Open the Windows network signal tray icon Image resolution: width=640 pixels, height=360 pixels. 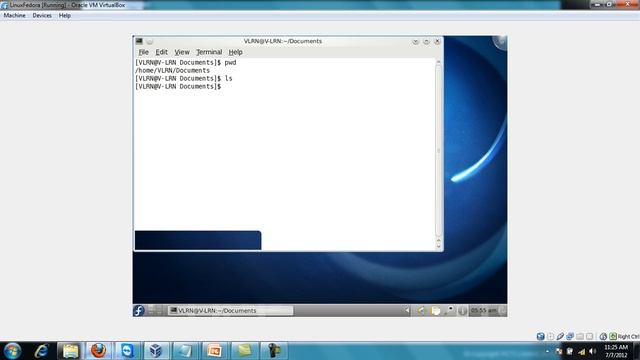pyautogui.click(x=581, y=351)
